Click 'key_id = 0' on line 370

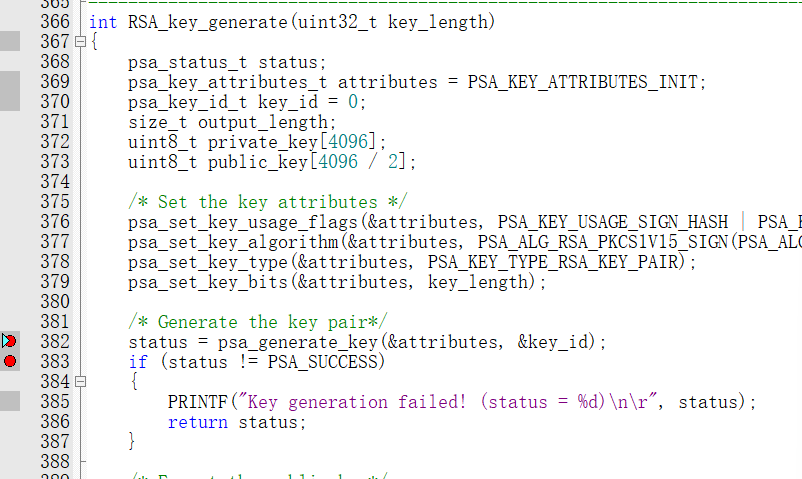308,102
